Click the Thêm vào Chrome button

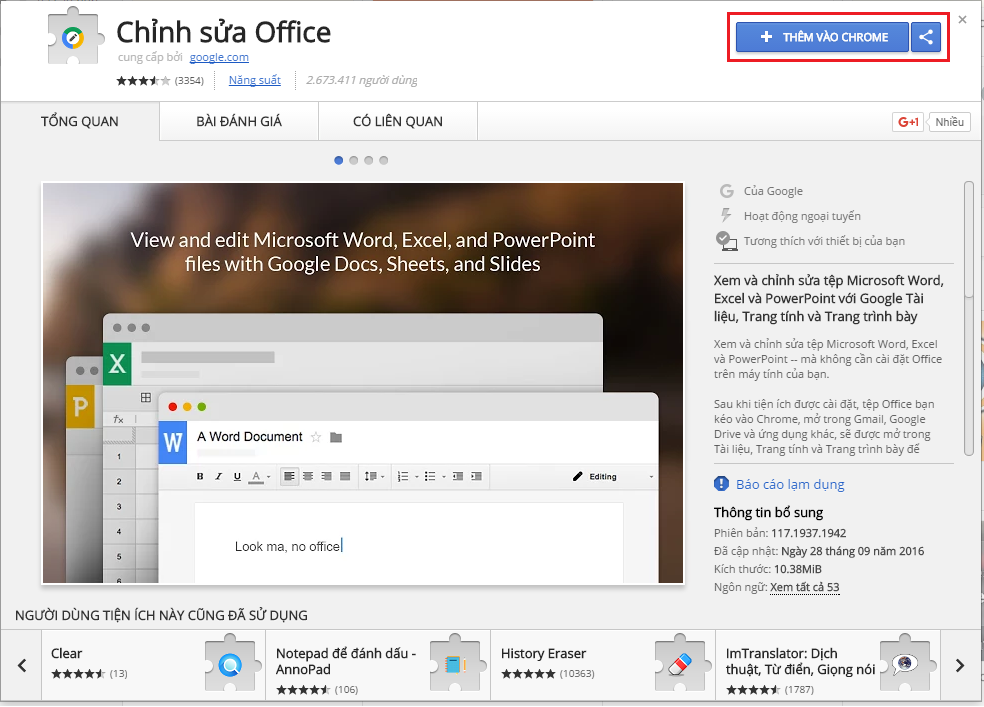point(823,37)
